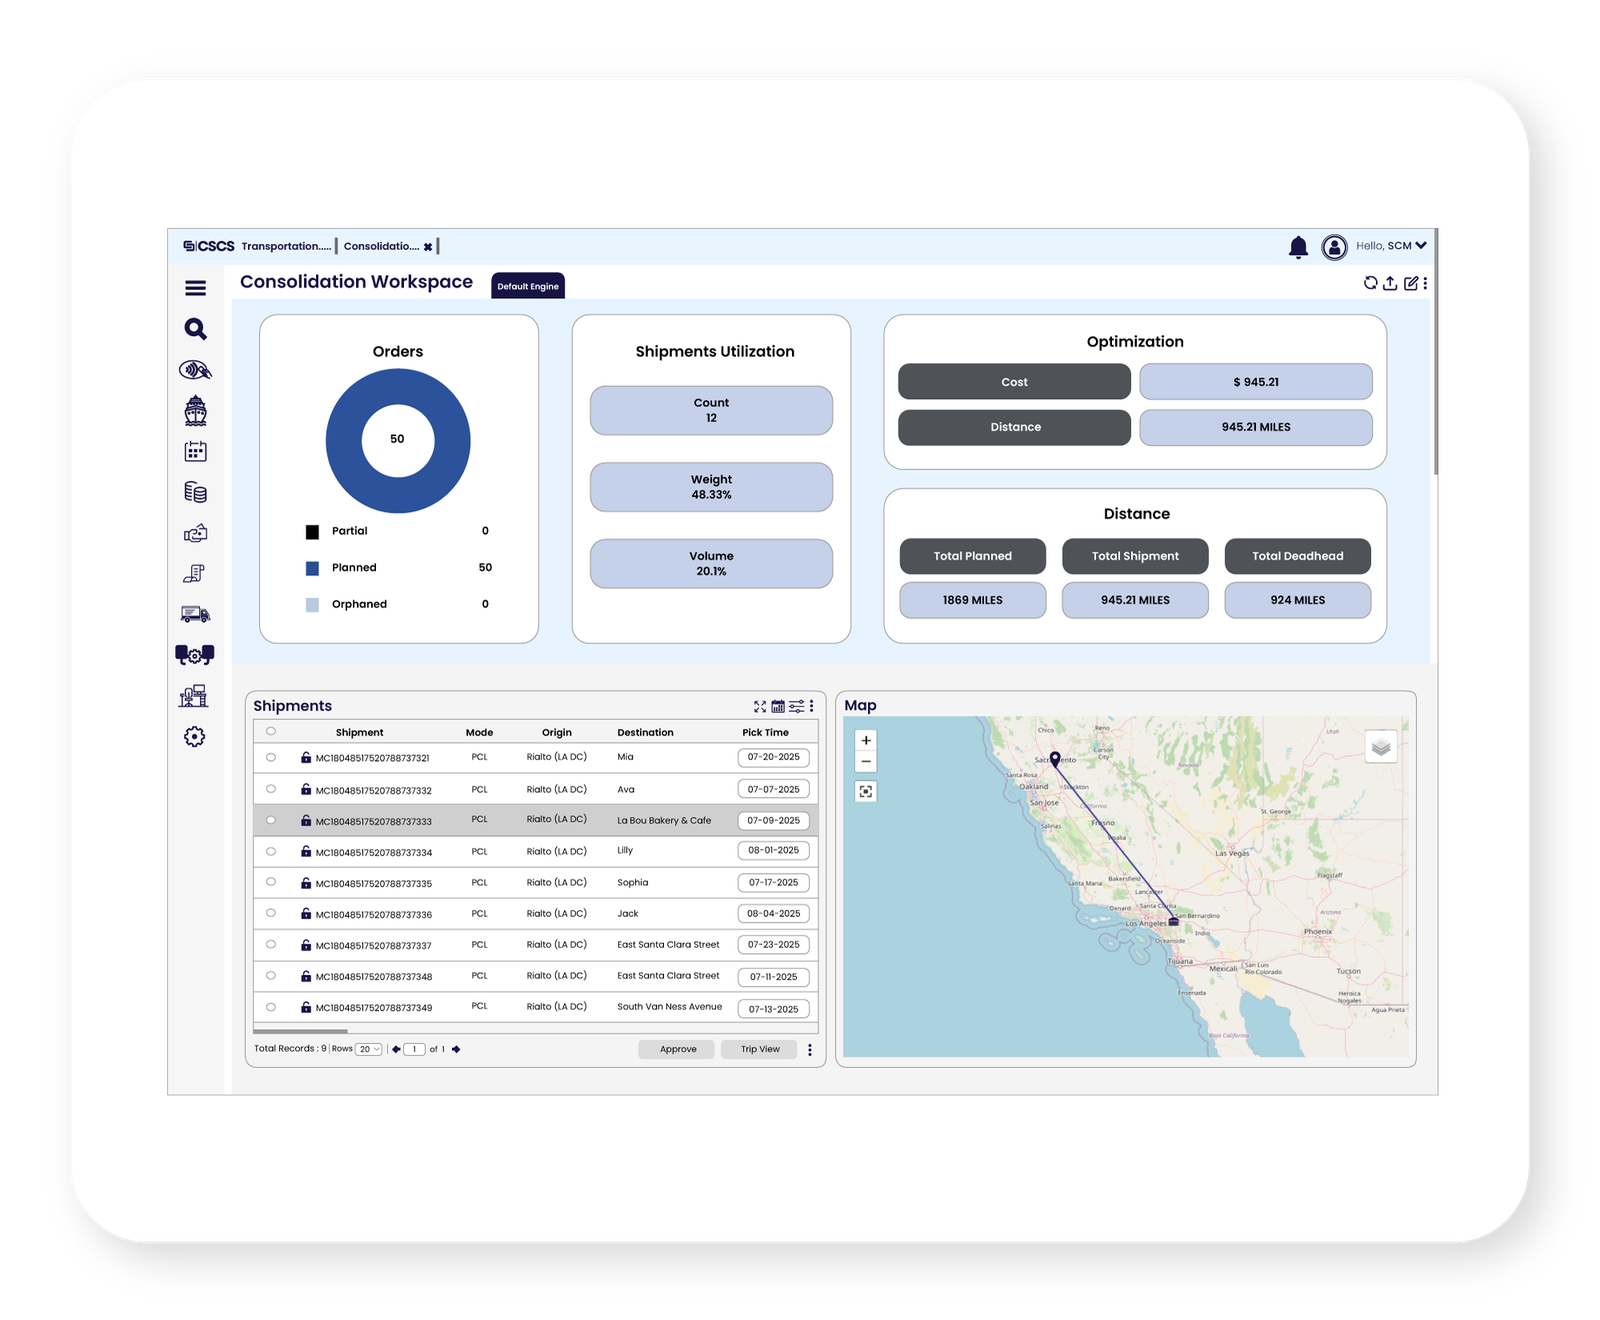Click the ship icon in the sidebar
1600x1320 pixels.
point(195,411)
